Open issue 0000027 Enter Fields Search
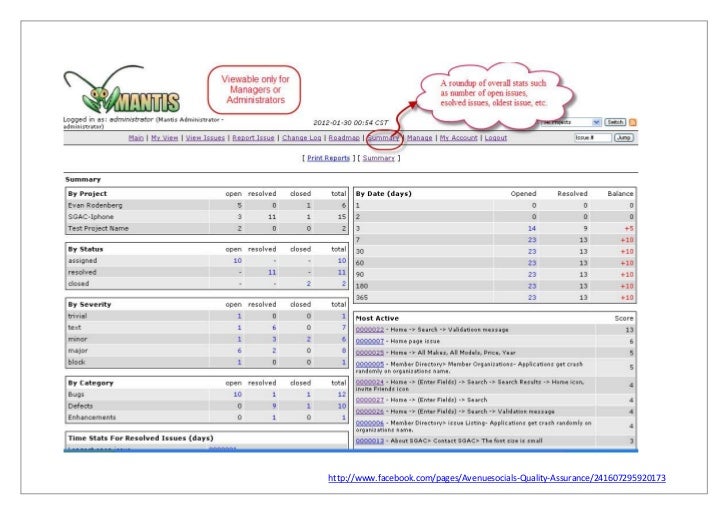728x515 pixels. [370, 400]
